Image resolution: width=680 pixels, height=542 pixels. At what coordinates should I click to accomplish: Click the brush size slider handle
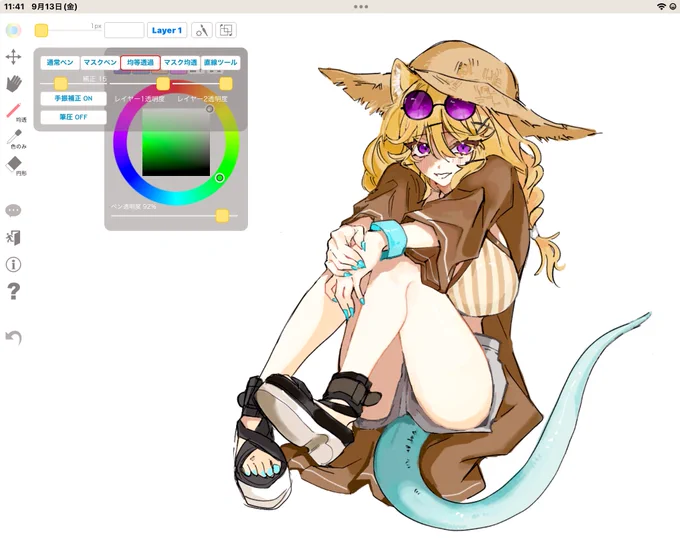(41, 30)
